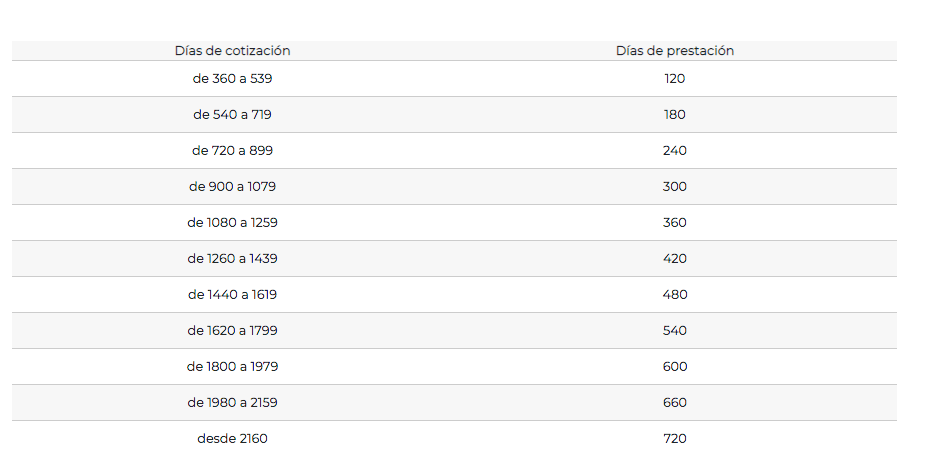Image resolution: width=928 pixels, height=470 pixels.
Task: Click the 420 days benefit value
Action: tap(674, 258)
